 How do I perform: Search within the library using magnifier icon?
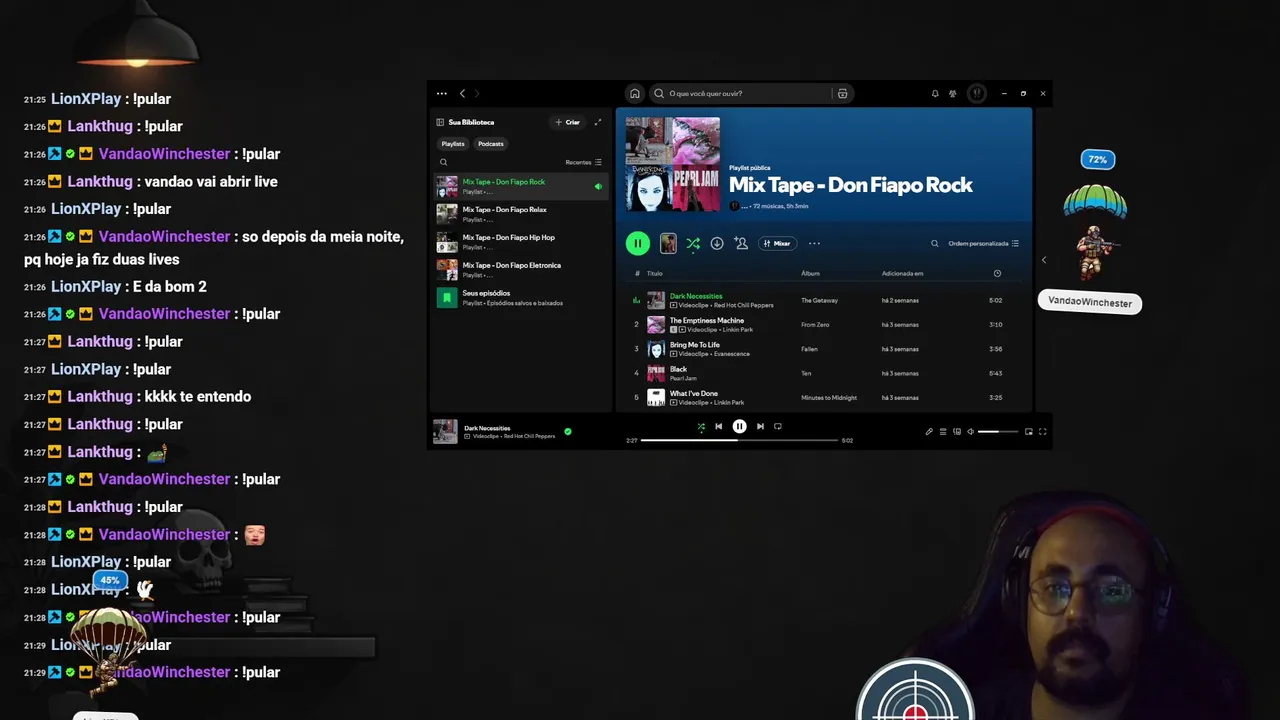443,162
